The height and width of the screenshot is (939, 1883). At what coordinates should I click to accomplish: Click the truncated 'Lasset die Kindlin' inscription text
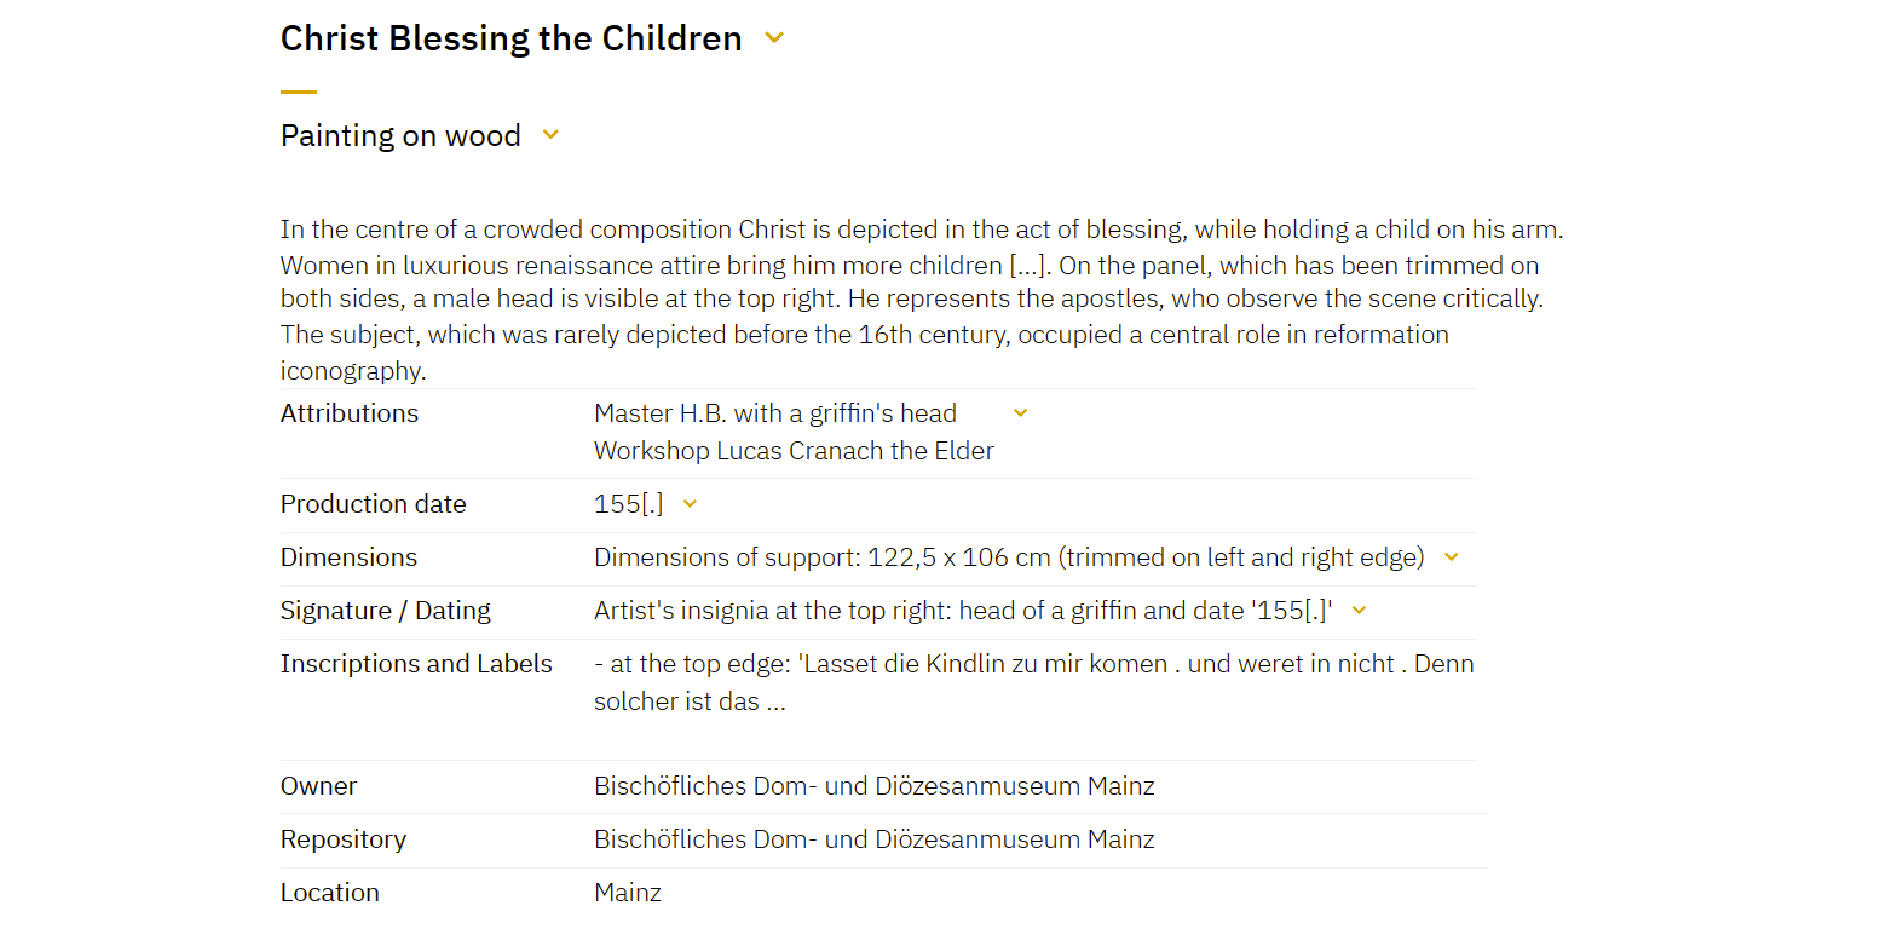[x=1034, y=682]
